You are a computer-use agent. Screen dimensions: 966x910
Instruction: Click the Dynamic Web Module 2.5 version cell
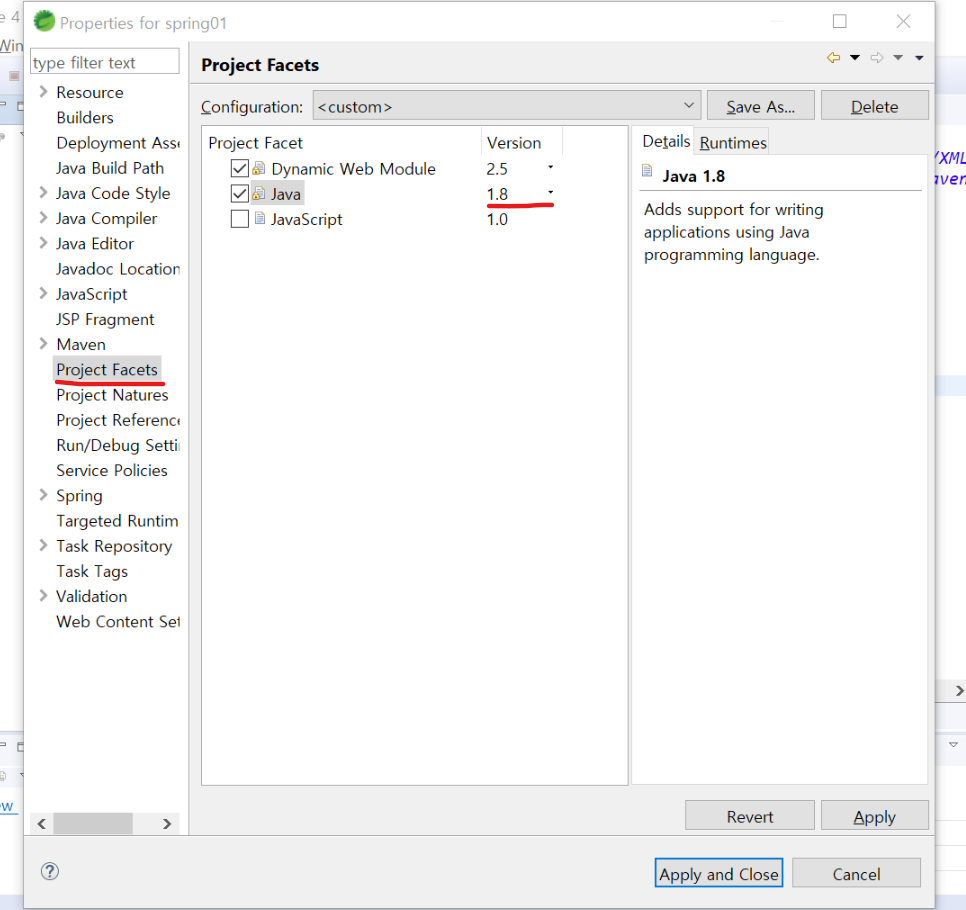pos(497,169)
